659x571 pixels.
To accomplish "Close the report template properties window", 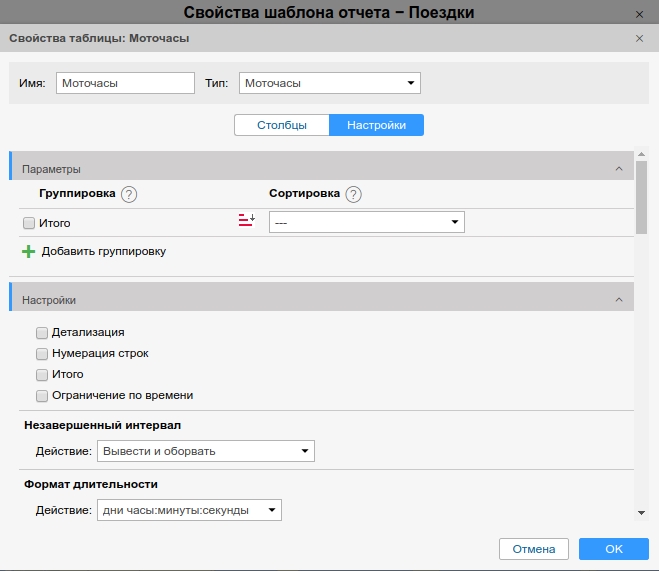I will point(640,13).
